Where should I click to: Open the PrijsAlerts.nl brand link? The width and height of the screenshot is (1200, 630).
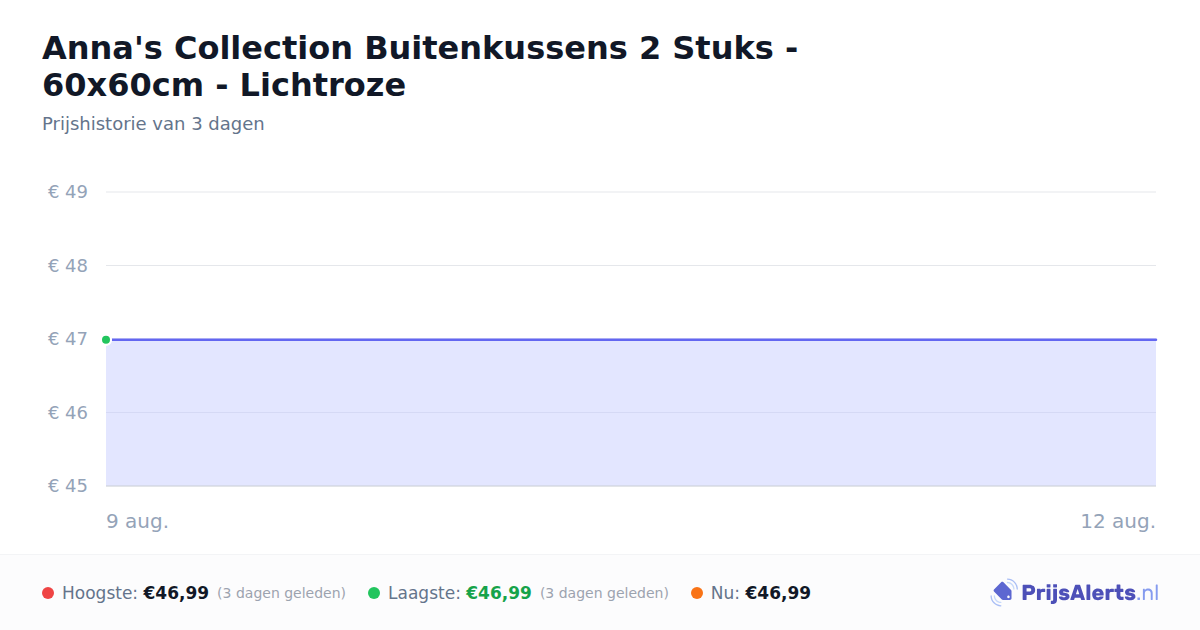(x=1075, y=593)
